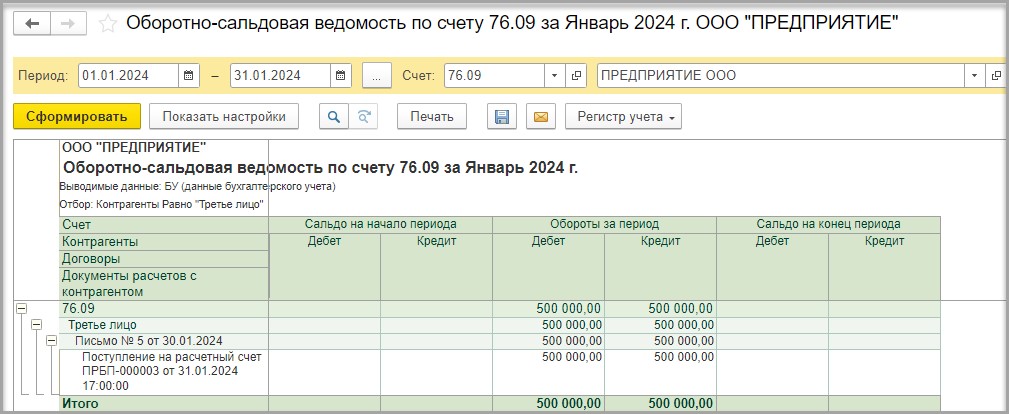The width and height of the screenshot is (1009, 414).
Task: Open calendar for period end date
Action: tap(341, 76)
